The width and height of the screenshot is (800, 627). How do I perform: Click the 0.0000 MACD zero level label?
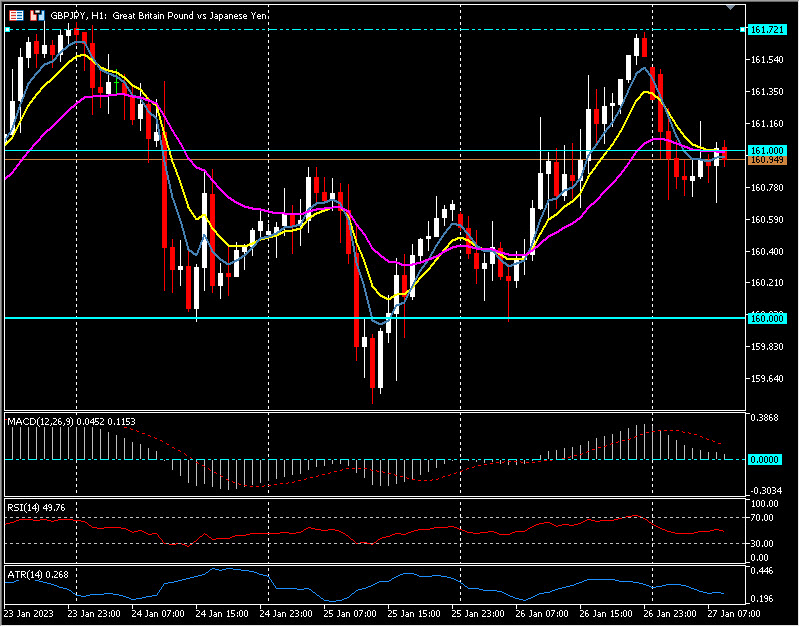click(765, 459)
